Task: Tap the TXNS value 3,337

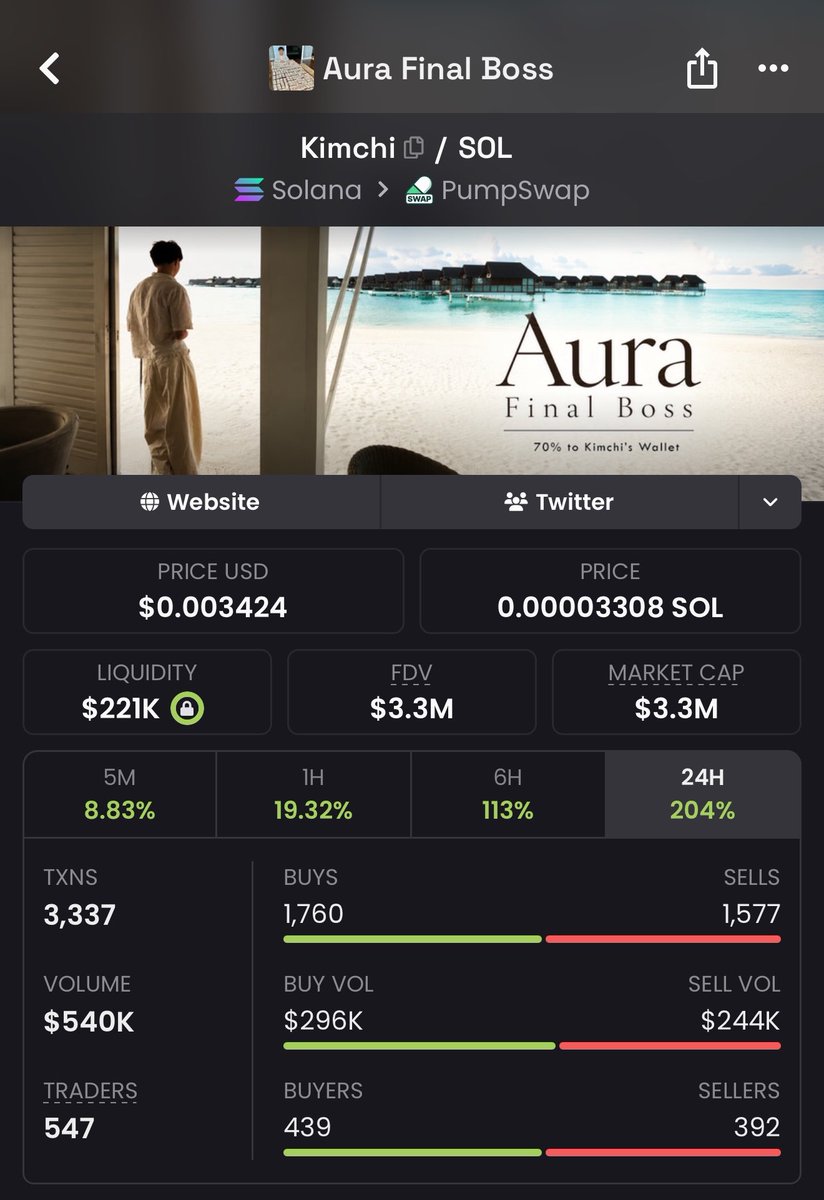Action: (x=80, y=915)
